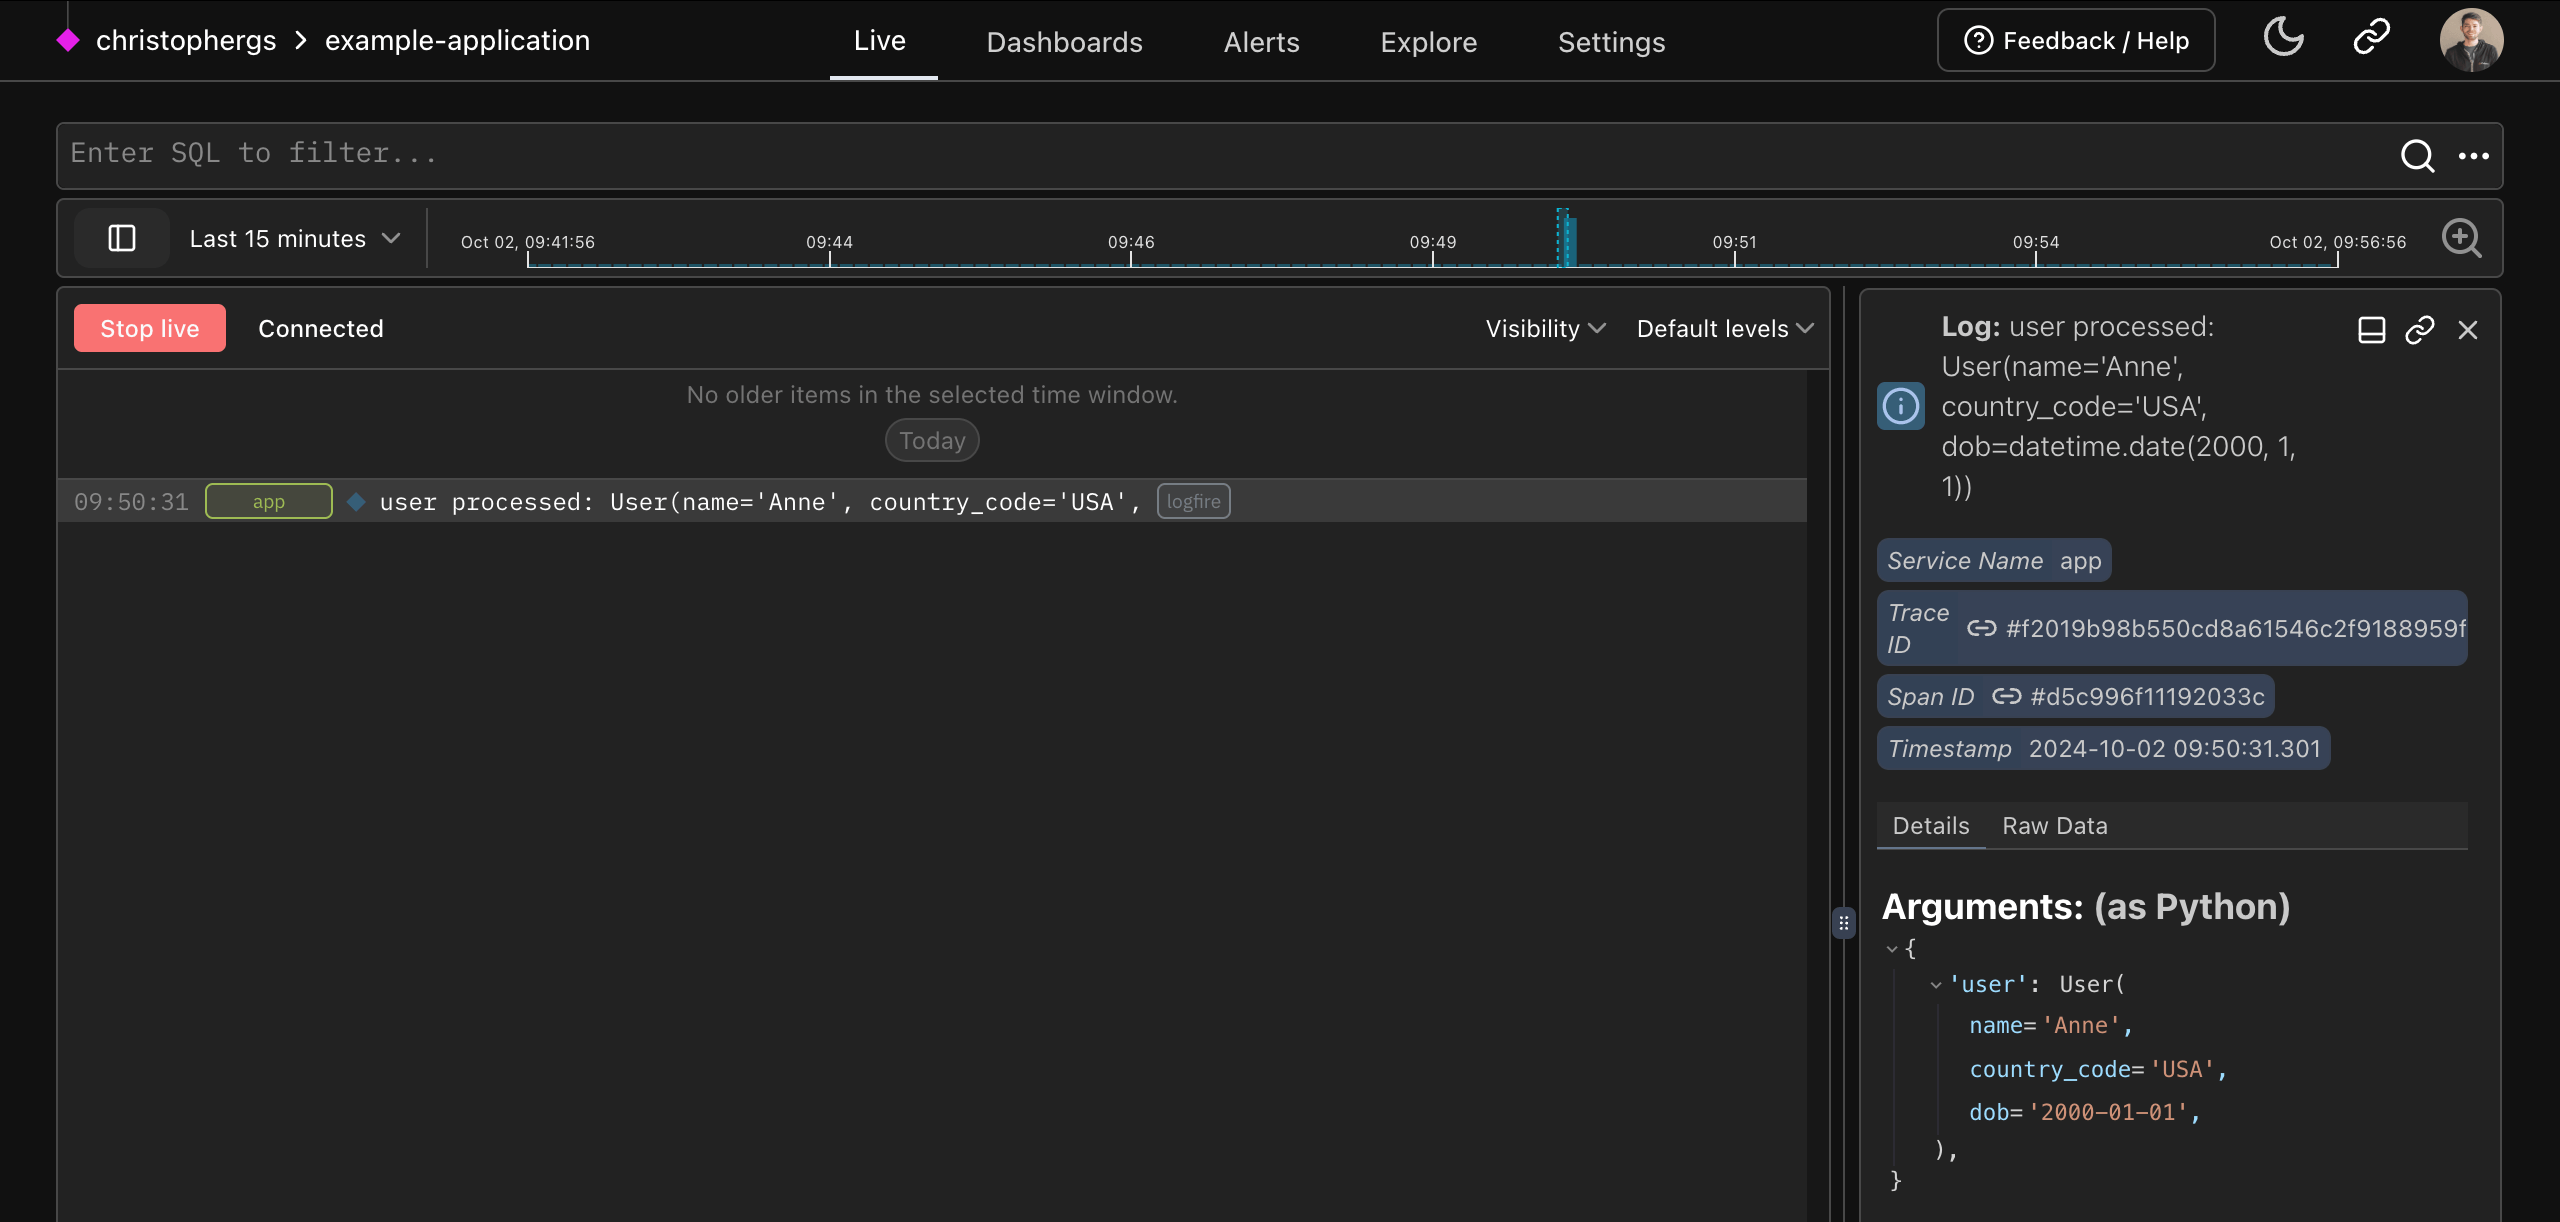This screenshot has width=2560, height=1222.
Task: Toggle dark mode with the moon icon
Action: [x=2284, y=38]
